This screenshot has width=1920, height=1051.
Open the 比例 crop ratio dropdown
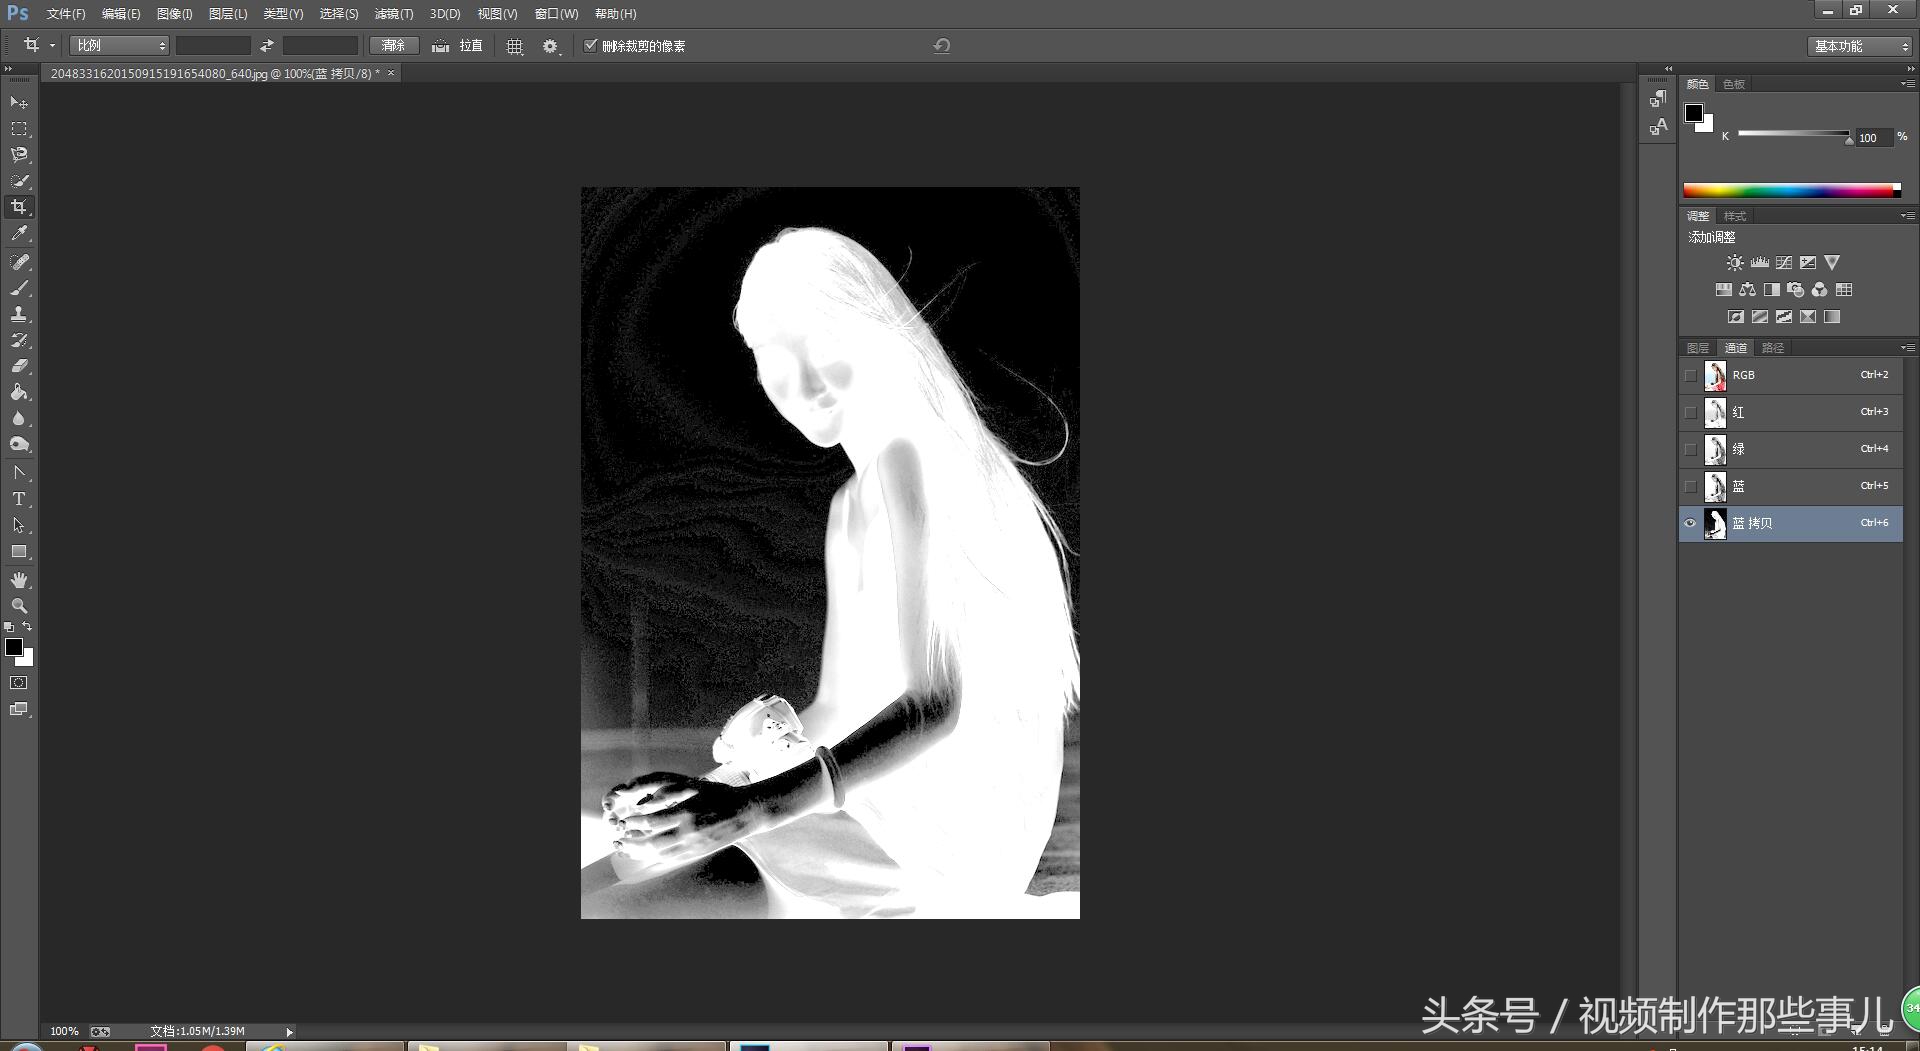120,46
